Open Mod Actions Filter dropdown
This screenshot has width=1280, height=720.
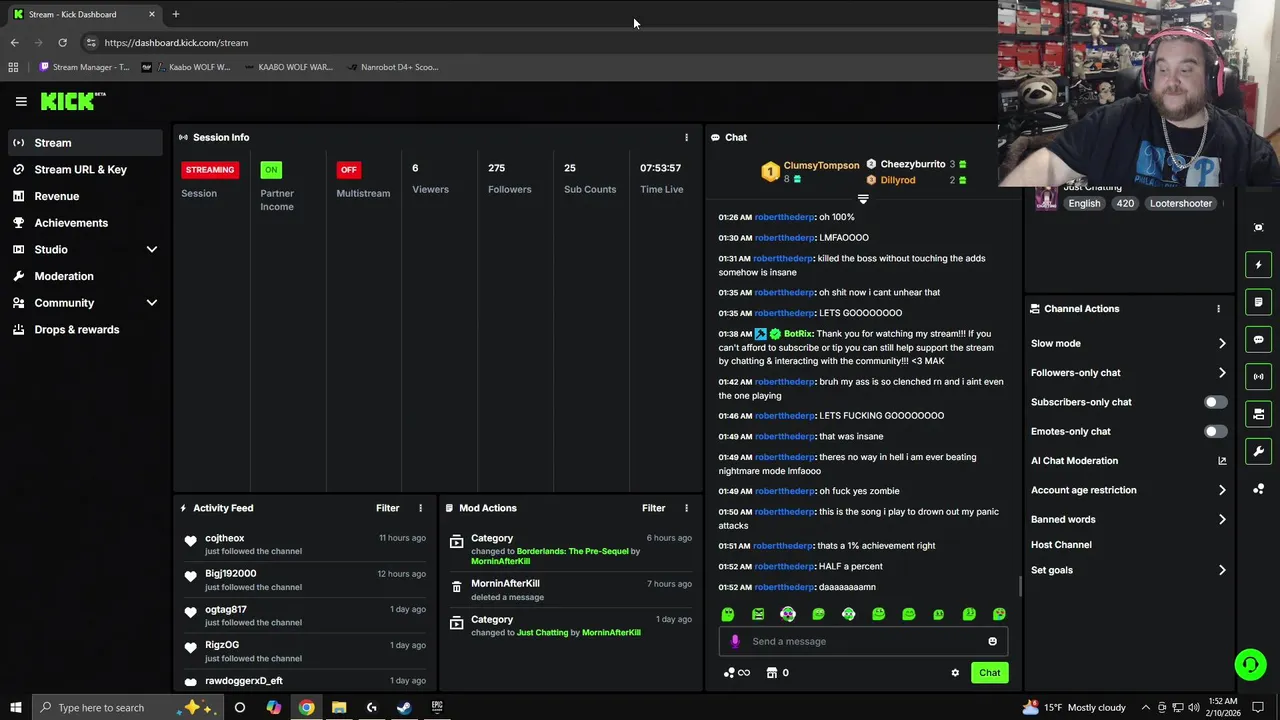pos(653,508)
